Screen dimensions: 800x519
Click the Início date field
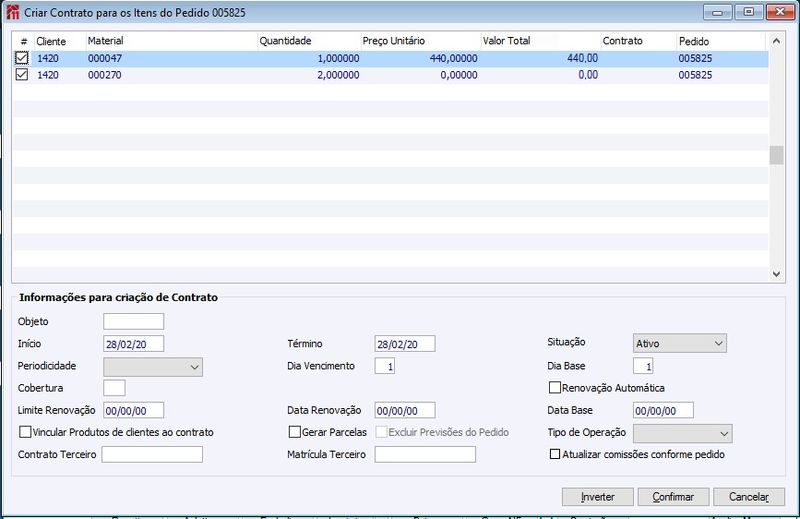[x=134, y=344]
